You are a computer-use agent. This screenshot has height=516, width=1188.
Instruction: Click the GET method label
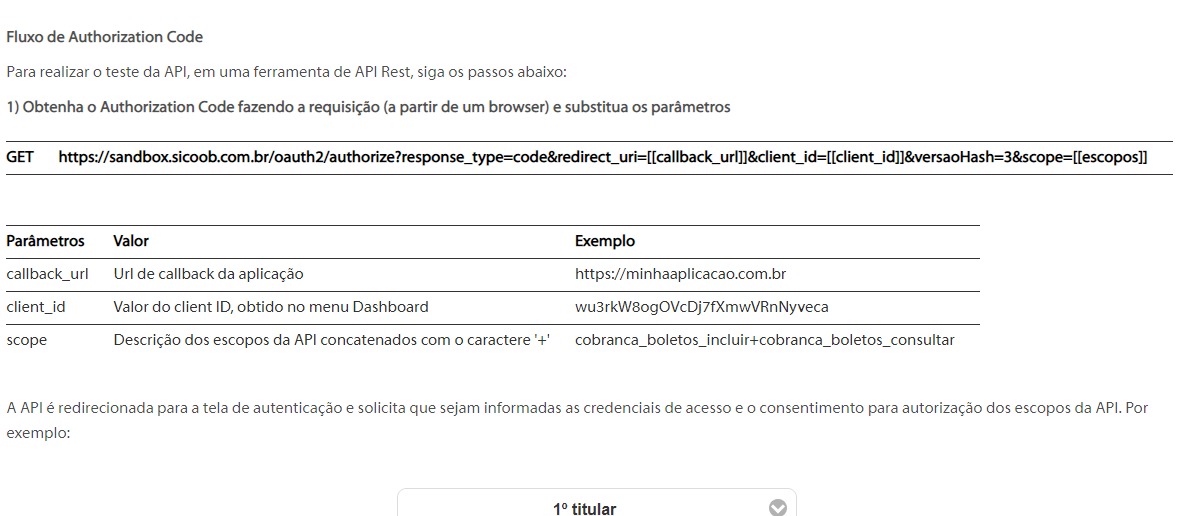pyautogui.click(x=20, y=158)
